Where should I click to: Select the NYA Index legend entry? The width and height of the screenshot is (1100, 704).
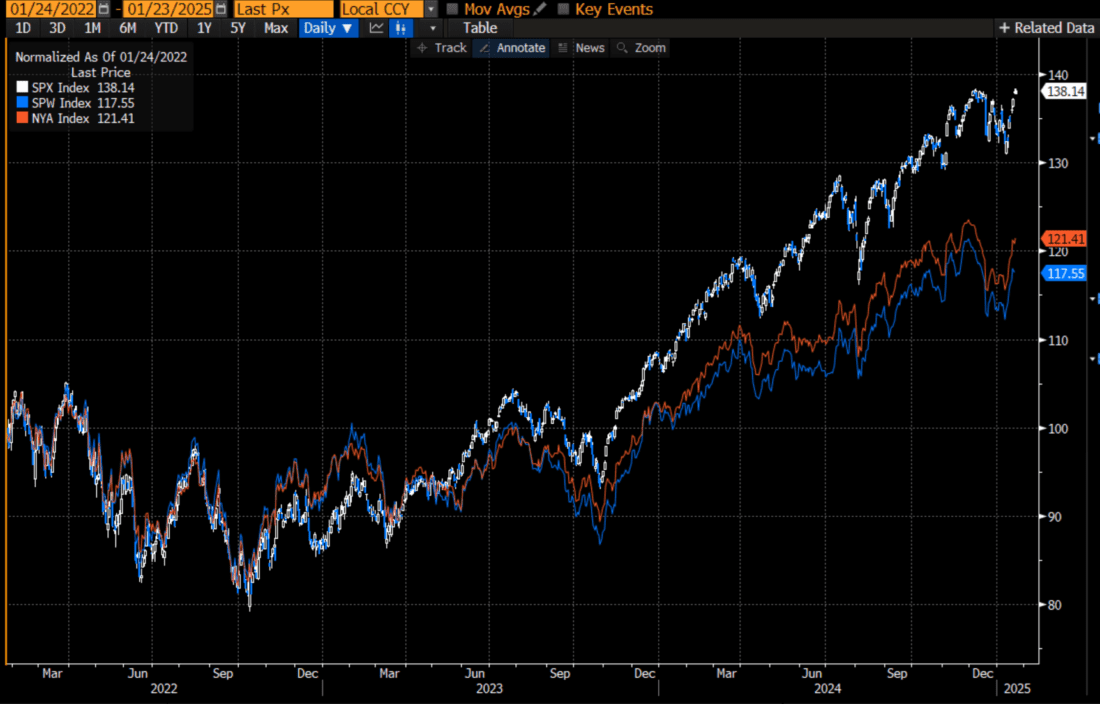point(76,119)
